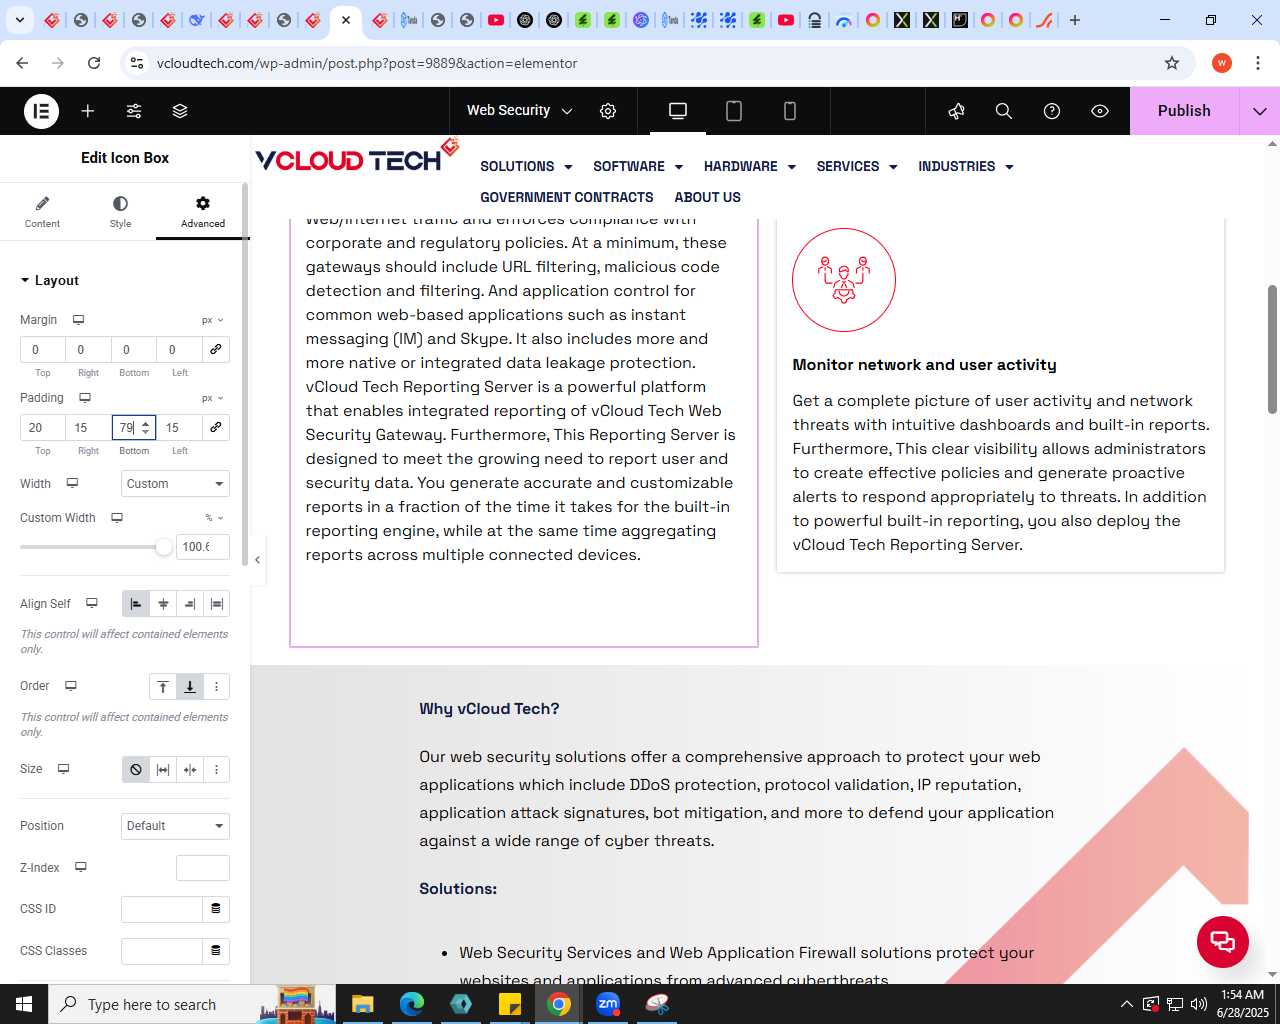The image size is (1280, 1024).
Task: Open the Position dropdown set to Default
Action: pos(176,826)
